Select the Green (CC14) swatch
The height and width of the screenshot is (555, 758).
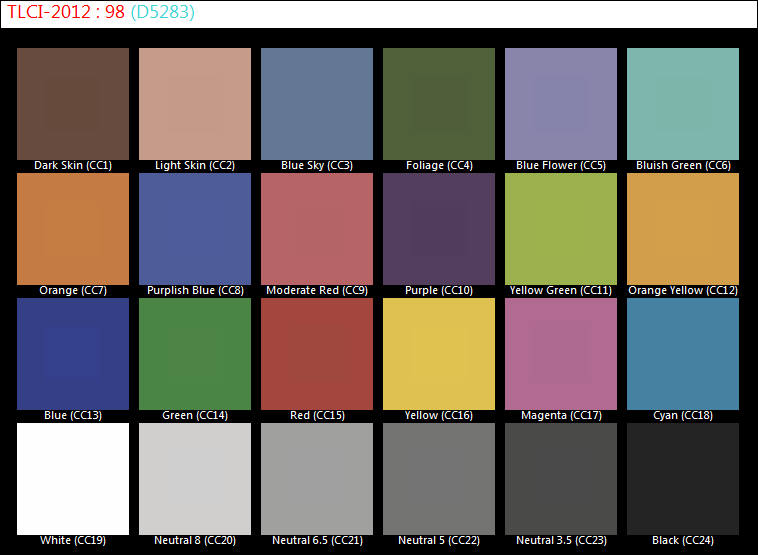(x=195, y=353)
